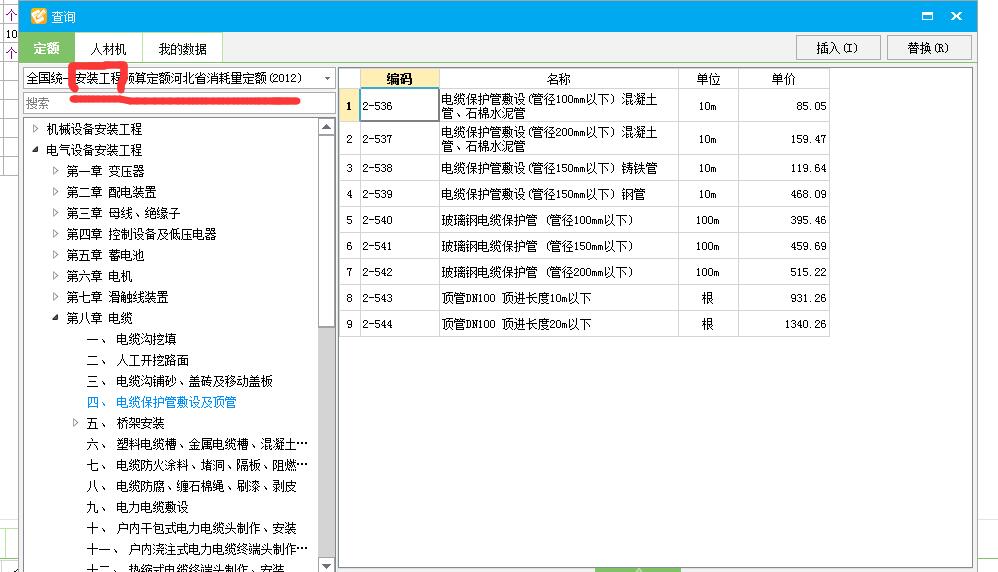The width and height of the screenshot is (998, 572).
Task: Collapse the 电气设备安装工程 node
Action: [36, 150]
